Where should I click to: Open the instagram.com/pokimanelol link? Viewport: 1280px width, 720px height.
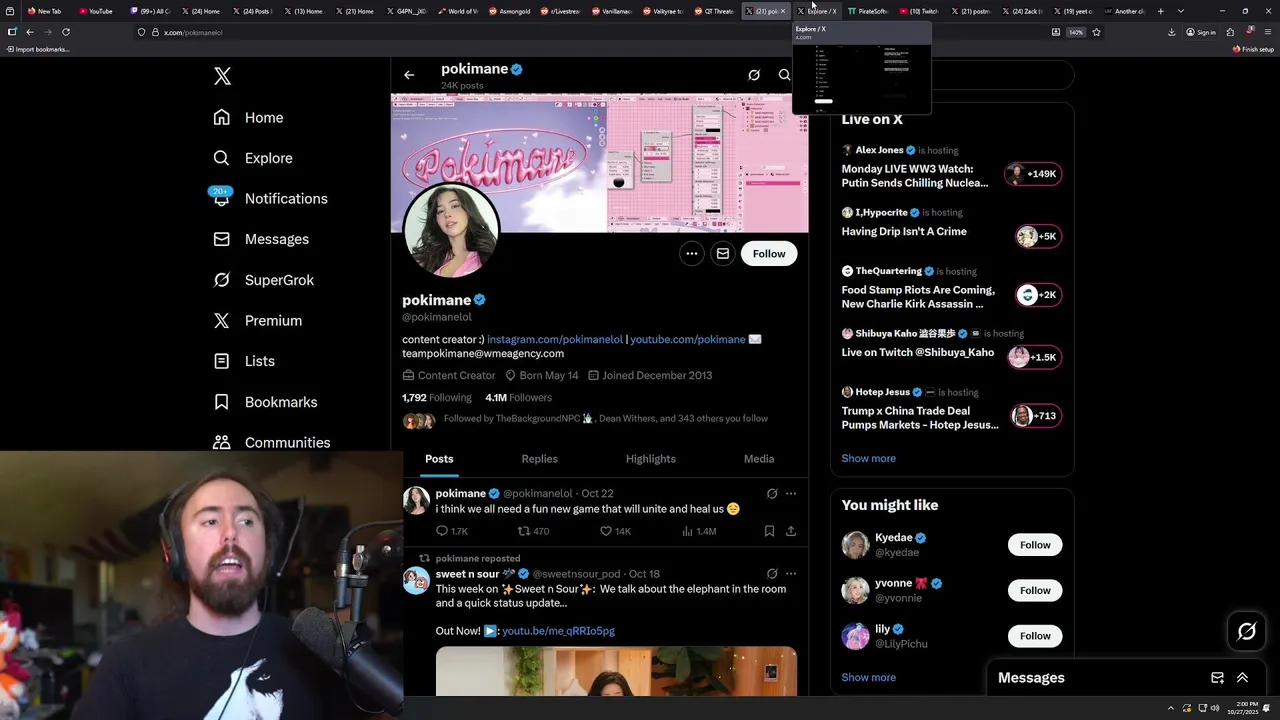555,339
